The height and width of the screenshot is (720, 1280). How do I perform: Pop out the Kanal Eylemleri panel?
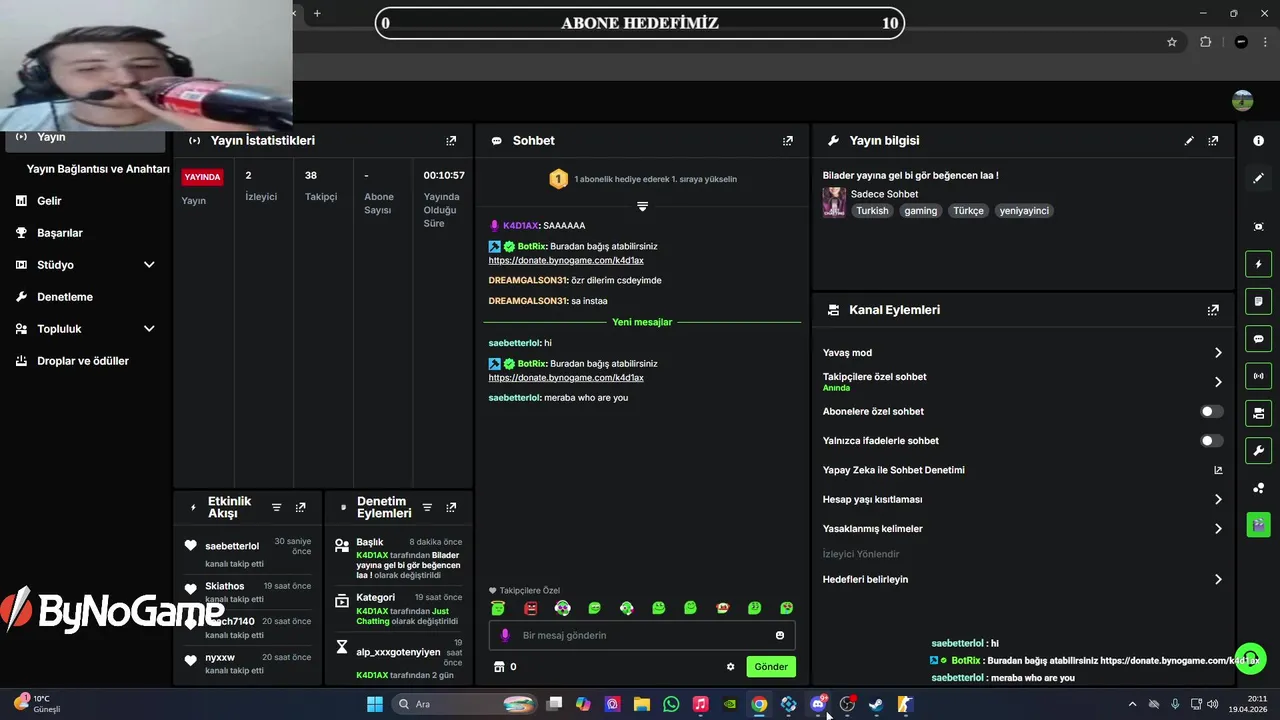point(1213,310)
